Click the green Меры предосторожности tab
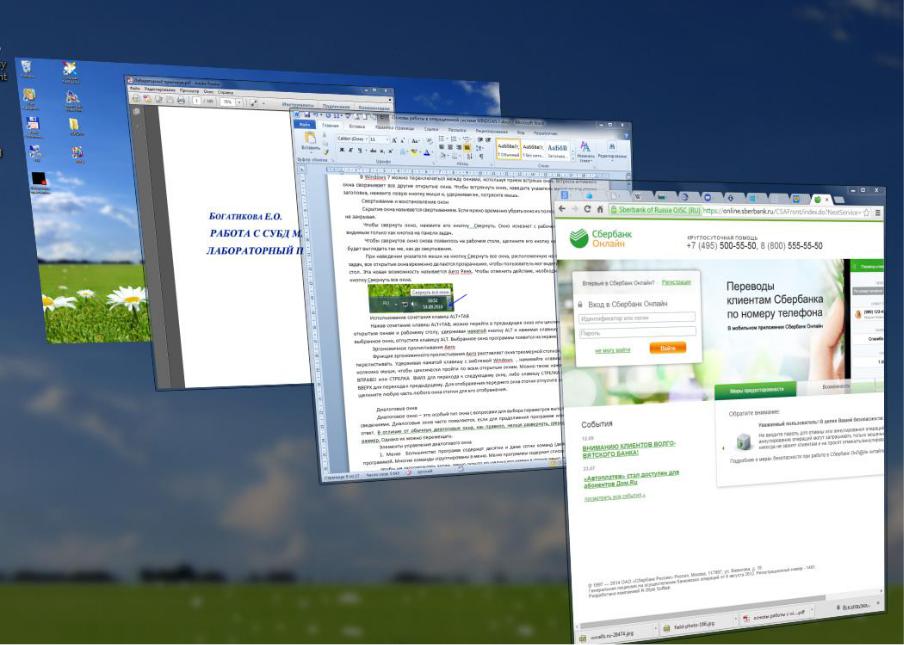Screen dimensions: 904x645 pyautogui.click(x=756, y=390)
